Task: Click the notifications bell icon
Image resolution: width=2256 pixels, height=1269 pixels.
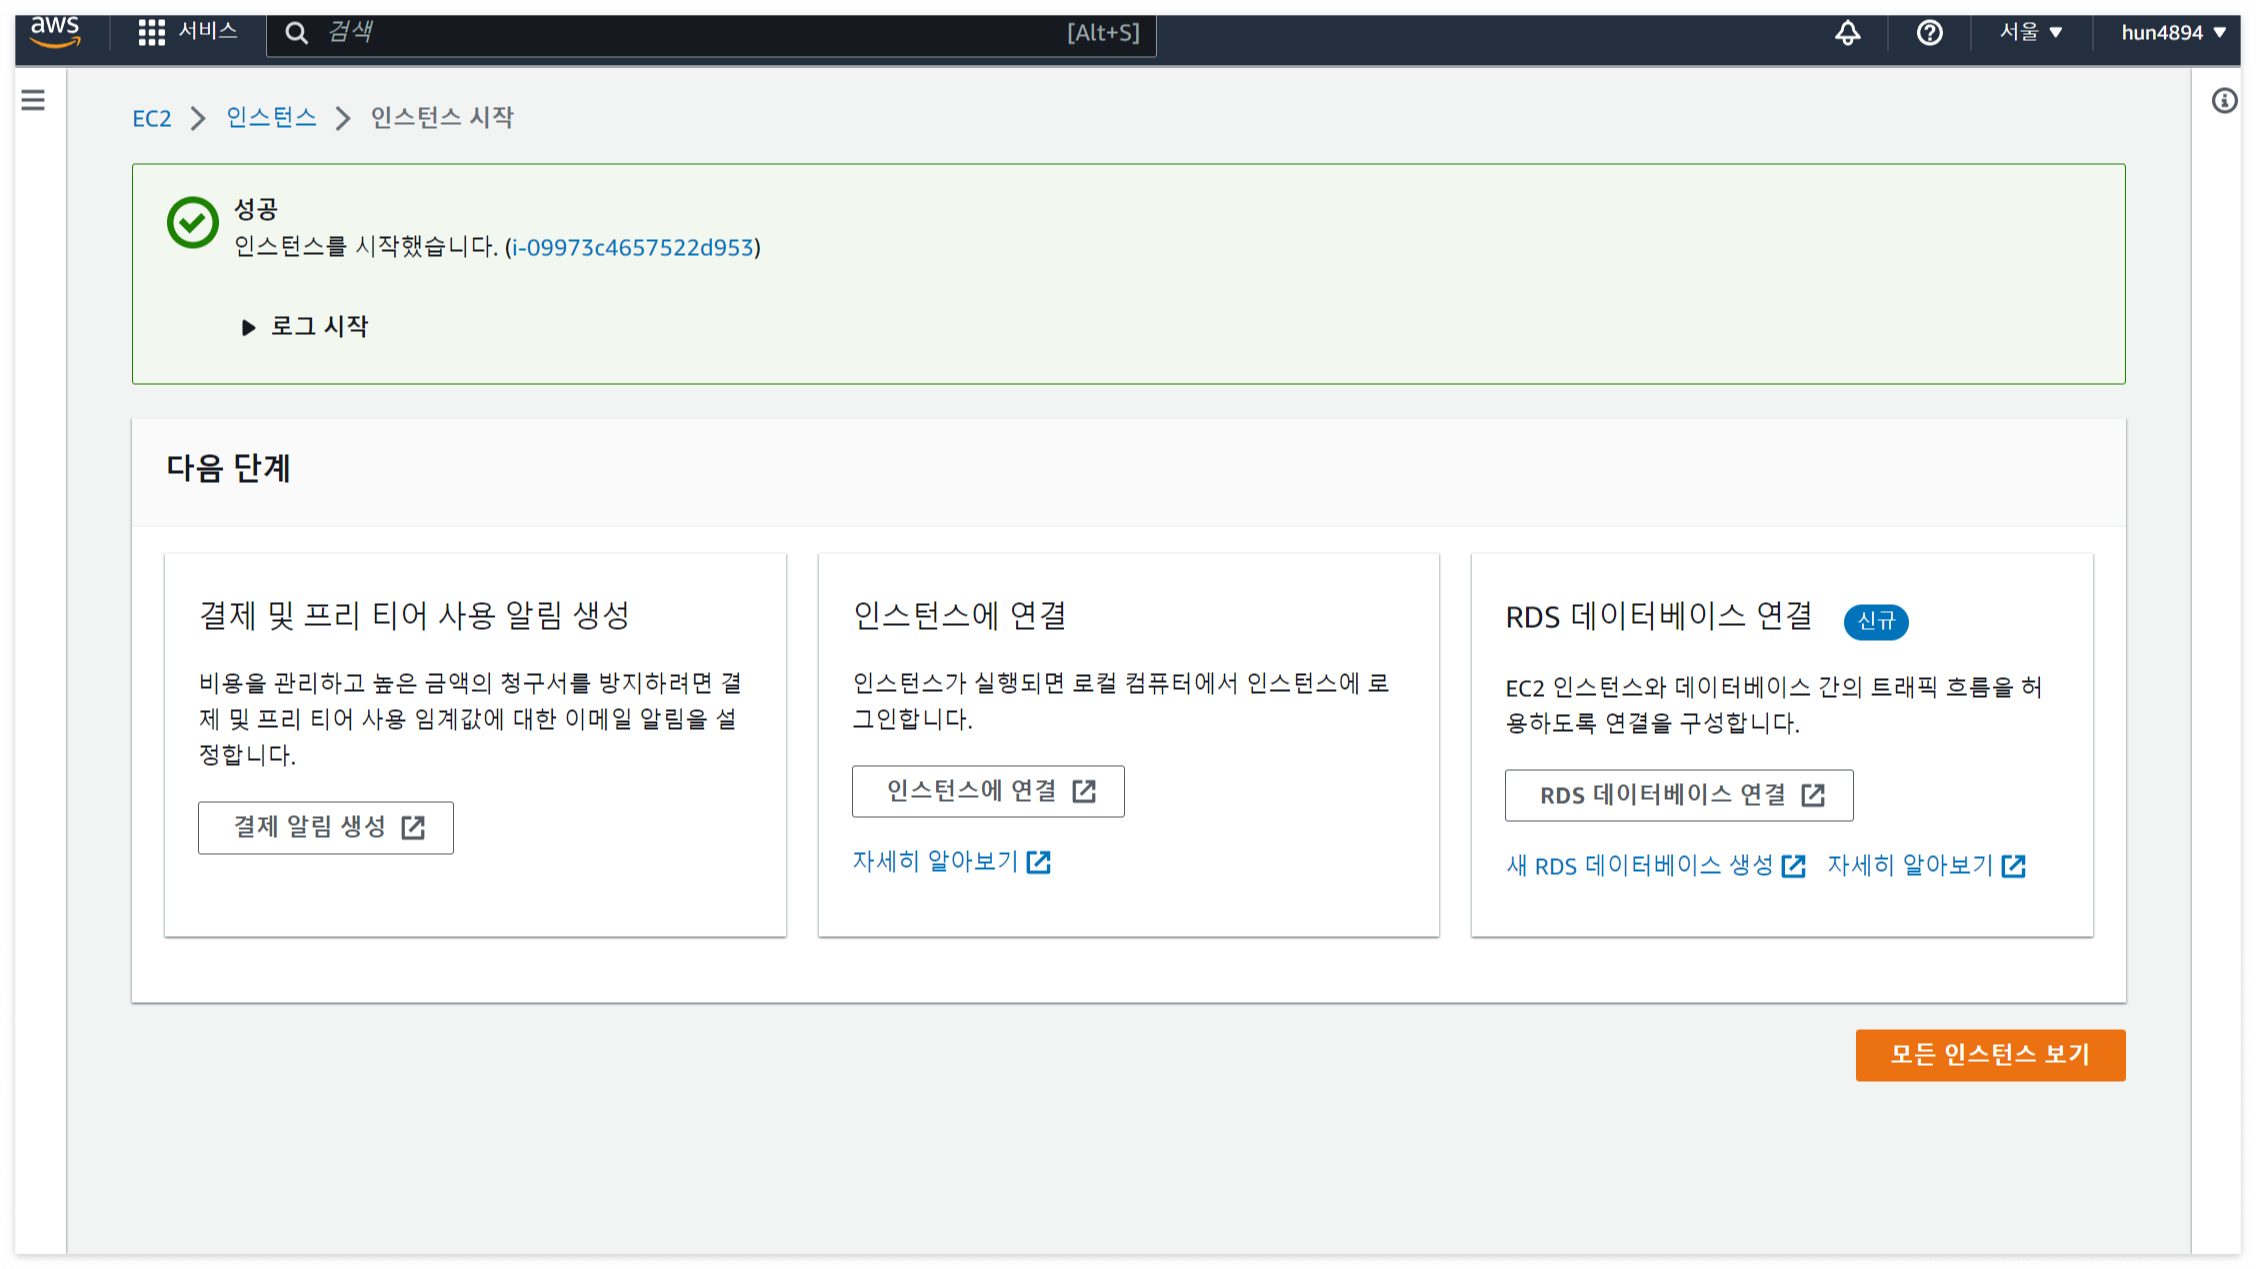Action: coord(1847,33)
